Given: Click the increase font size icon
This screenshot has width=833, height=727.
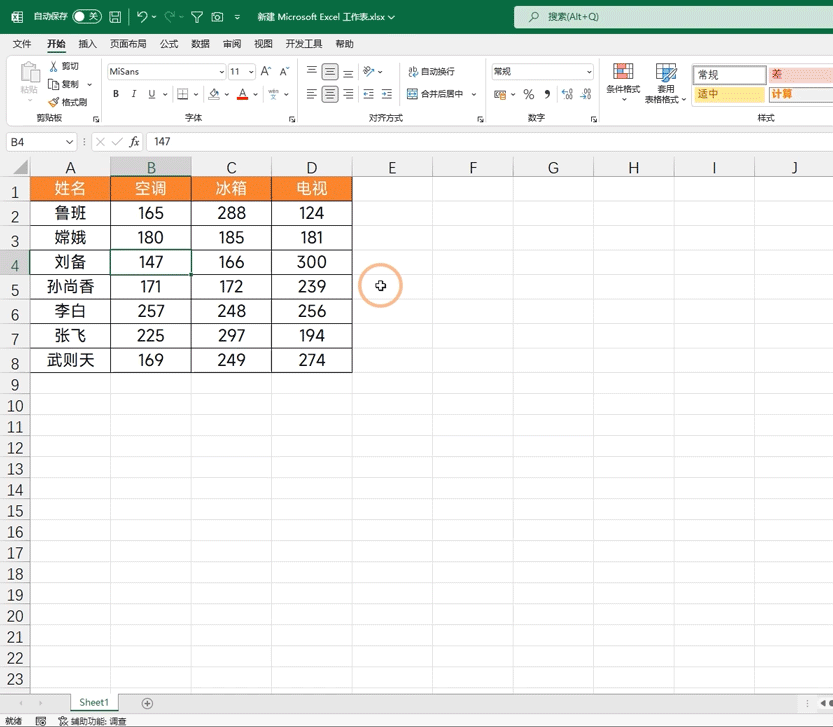Looking at the screenshot, I should pos(266,71).
